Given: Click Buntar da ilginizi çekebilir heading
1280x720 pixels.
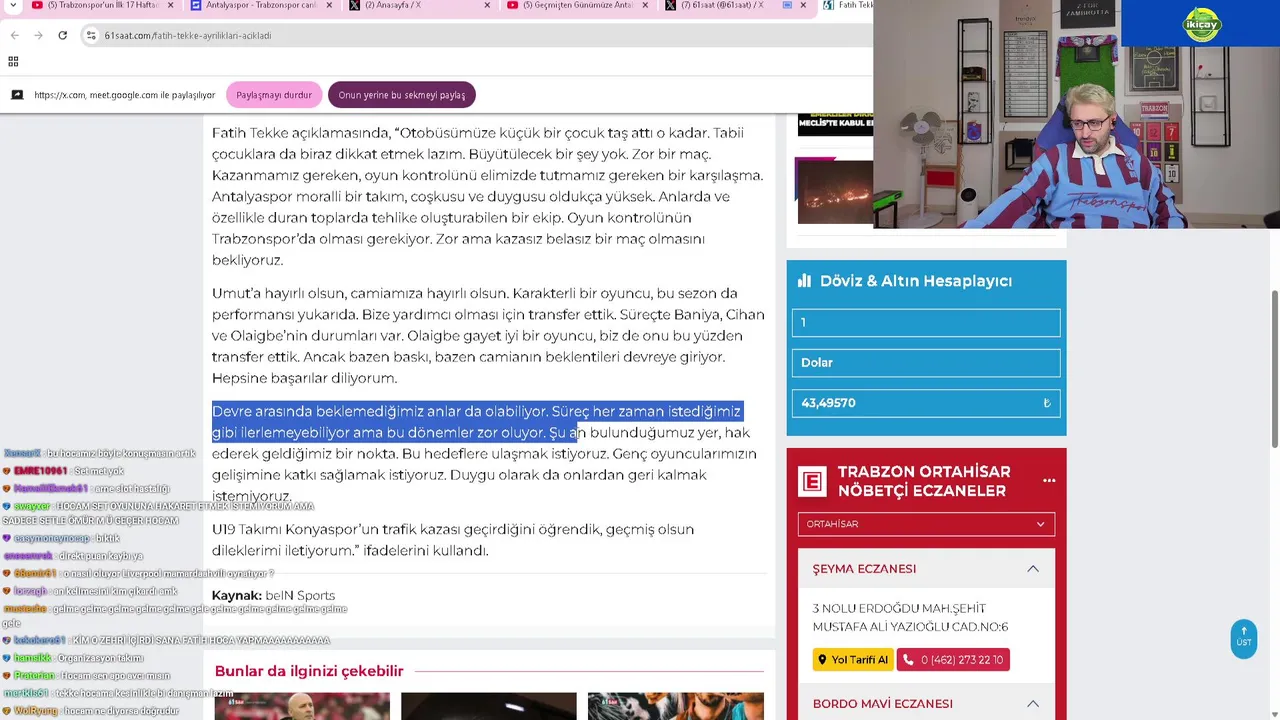Looking at the screenshot, I should [x=309, y=671].
